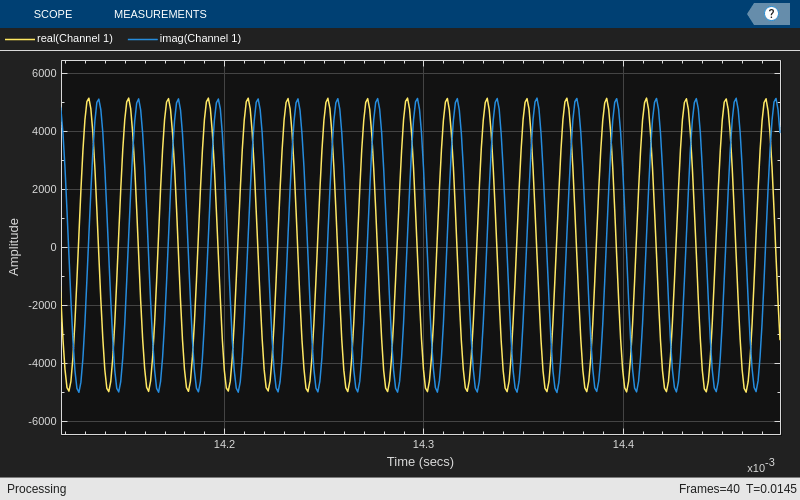Open the SCOPE tab
The width and height of the screenshot is (800, 500).
pyautogui.click(x=52, y=14)
